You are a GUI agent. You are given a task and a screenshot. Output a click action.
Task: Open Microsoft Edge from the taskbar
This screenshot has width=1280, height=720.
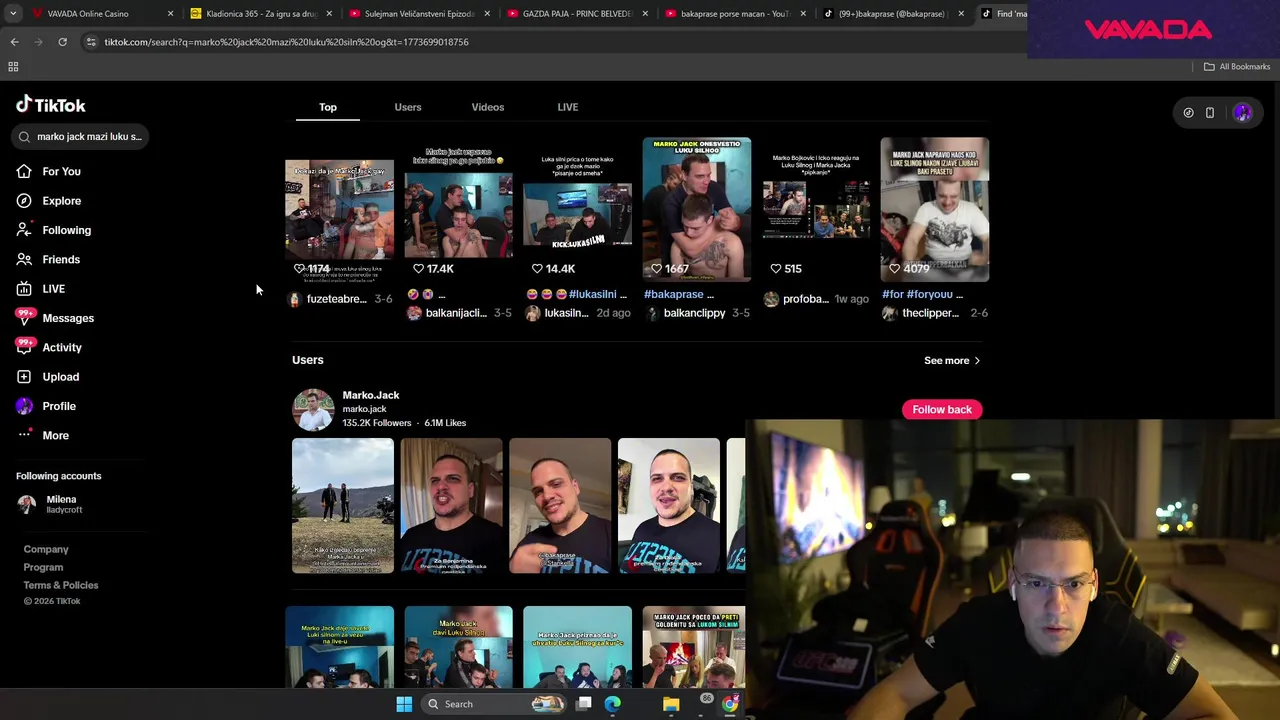pyautogui.click(x=612, y=704)
